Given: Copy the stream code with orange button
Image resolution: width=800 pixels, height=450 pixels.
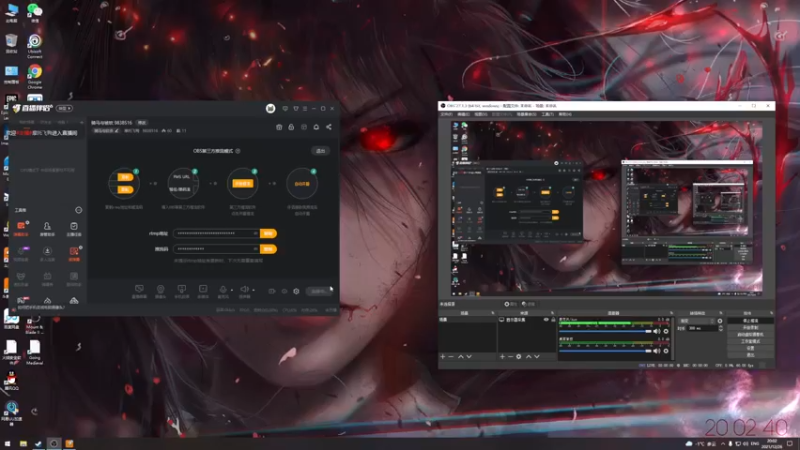Looking at the screenshot, I should (268, 249).
